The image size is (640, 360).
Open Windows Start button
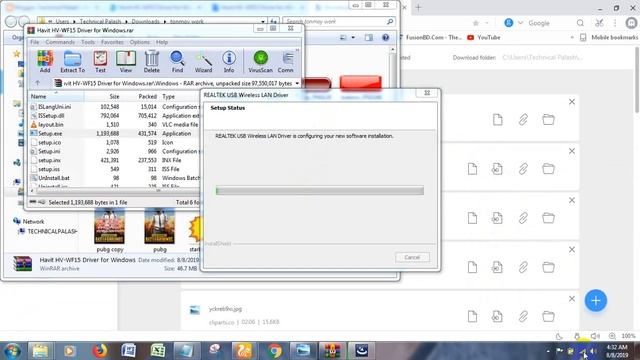(12, 351)
